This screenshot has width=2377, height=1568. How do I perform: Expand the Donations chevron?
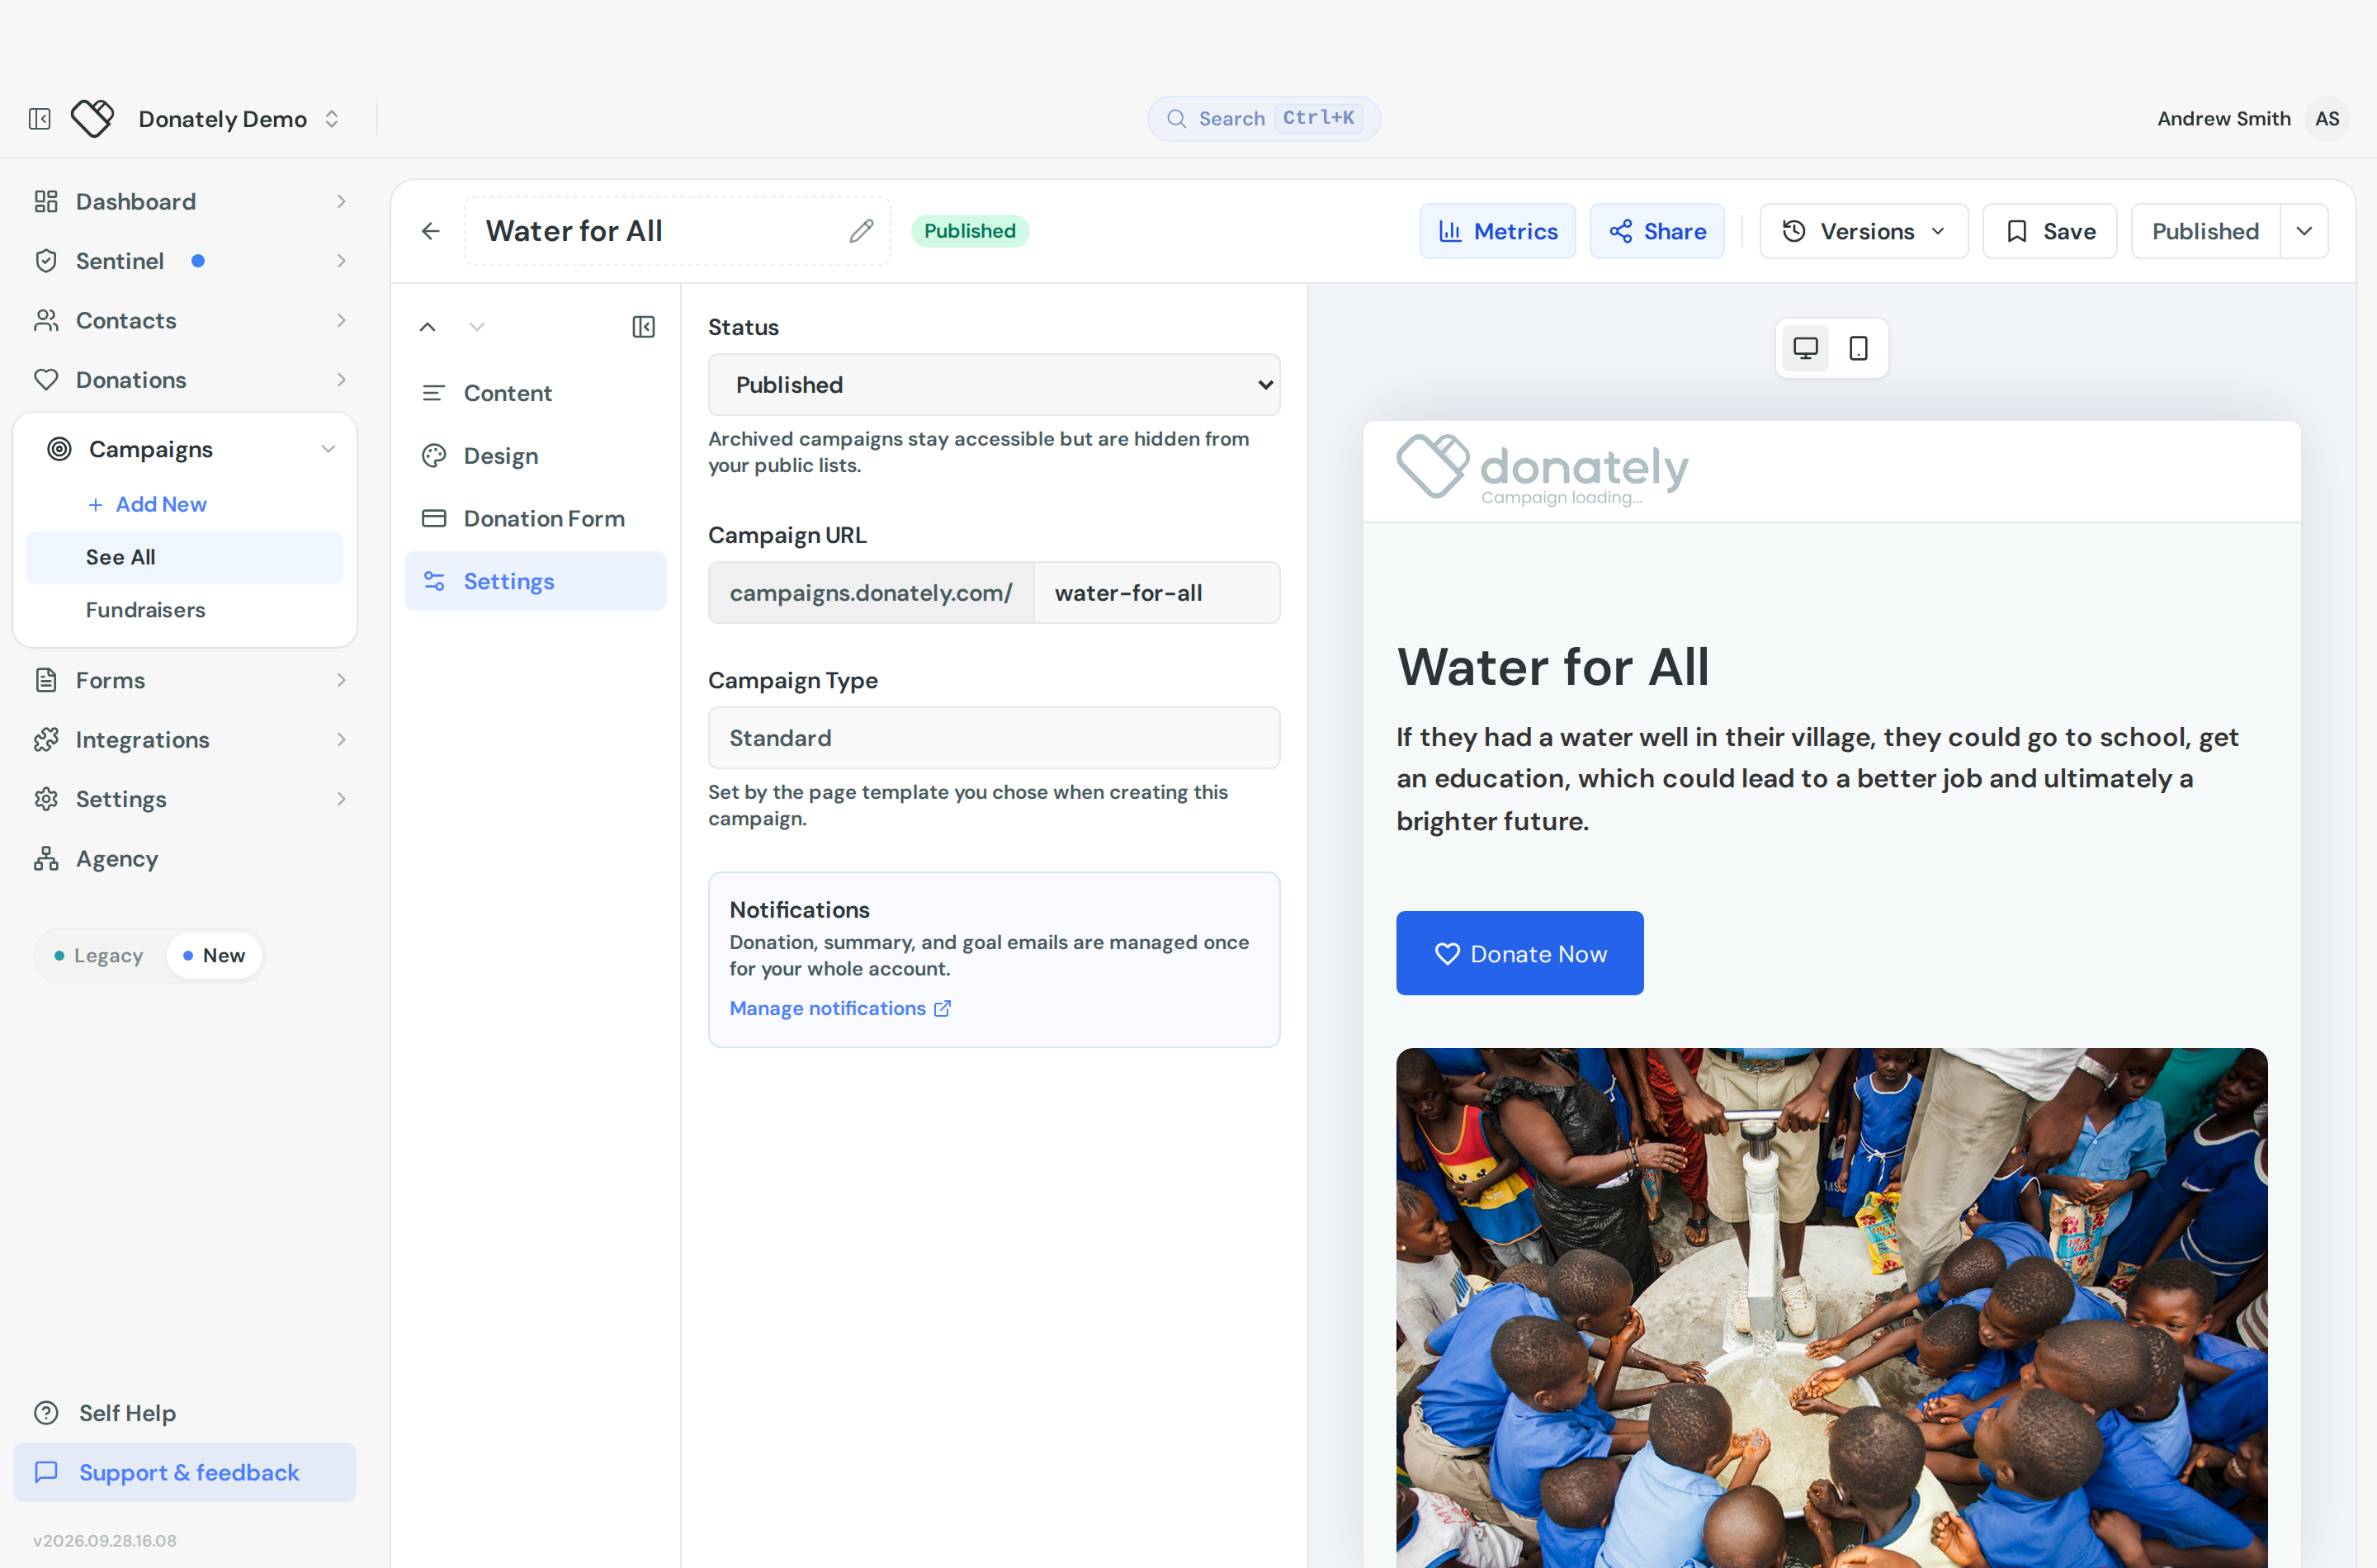click(x=341, y=380)
